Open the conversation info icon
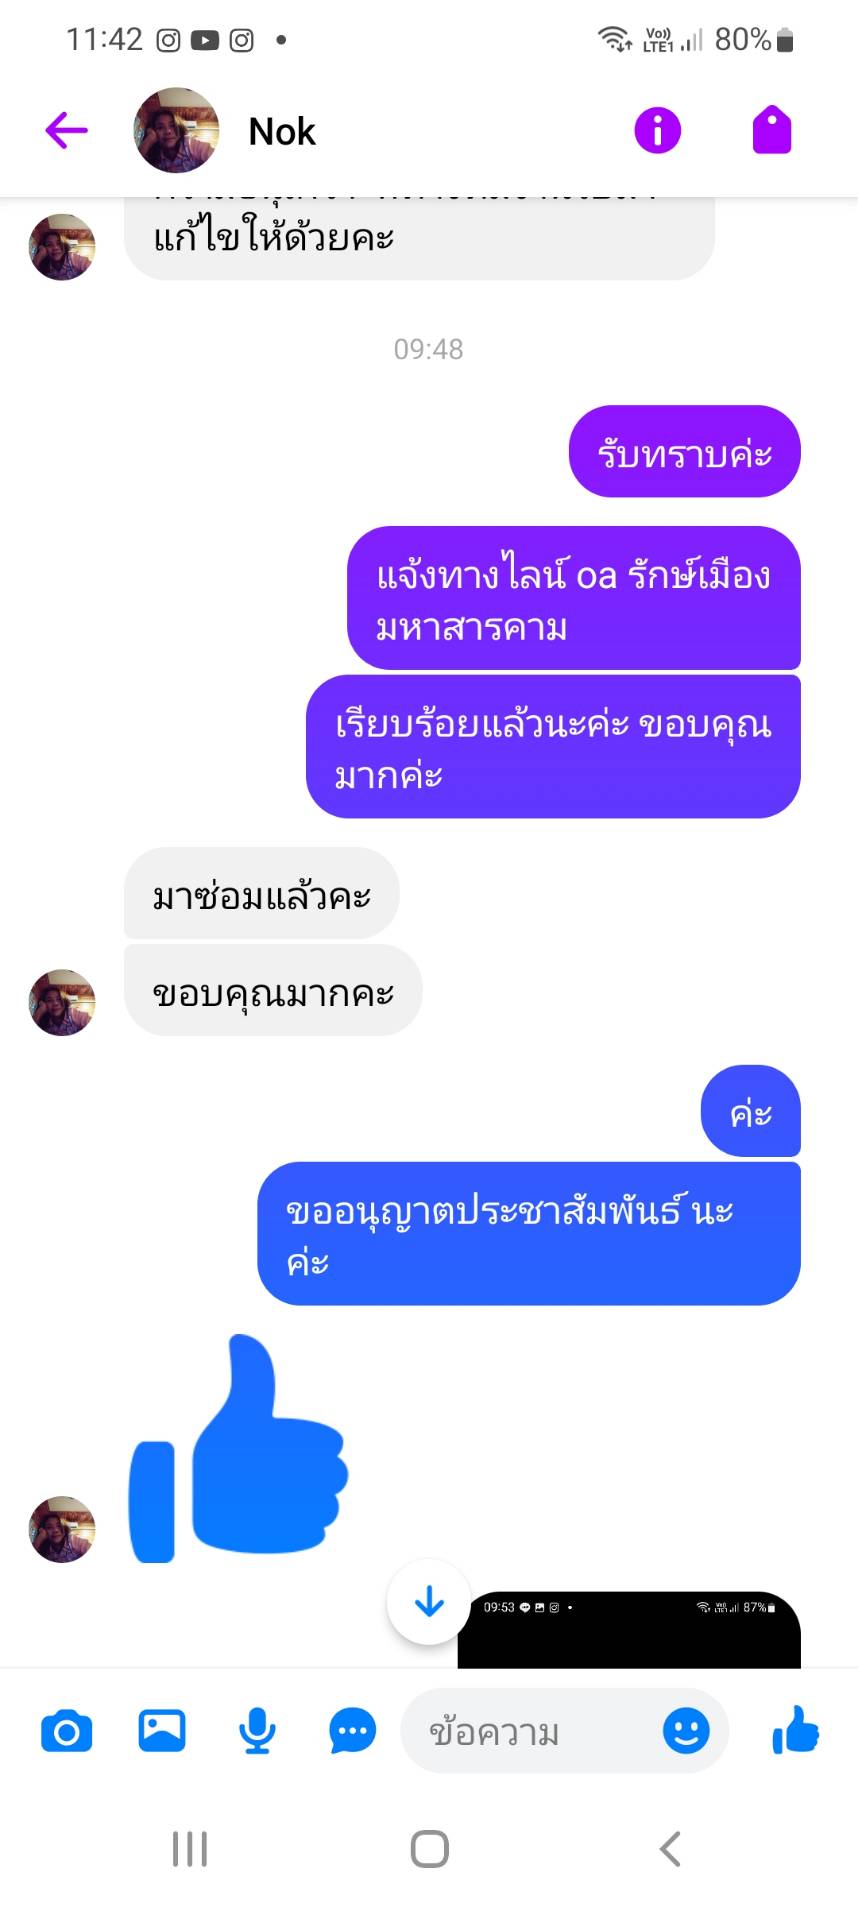Image resolution: width=858 pixels, height=1907 pixels. pyautogui.click(x=657, y=130)
